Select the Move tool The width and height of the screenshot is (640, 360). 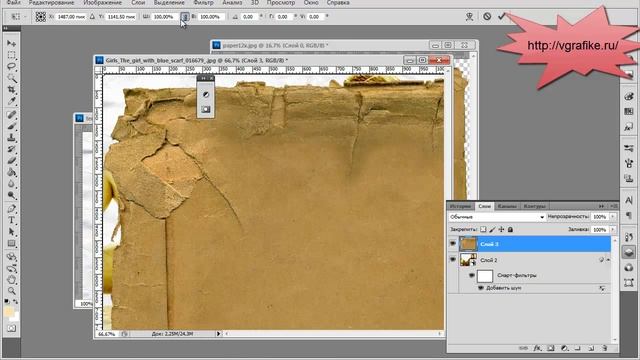tap(11, 43)
